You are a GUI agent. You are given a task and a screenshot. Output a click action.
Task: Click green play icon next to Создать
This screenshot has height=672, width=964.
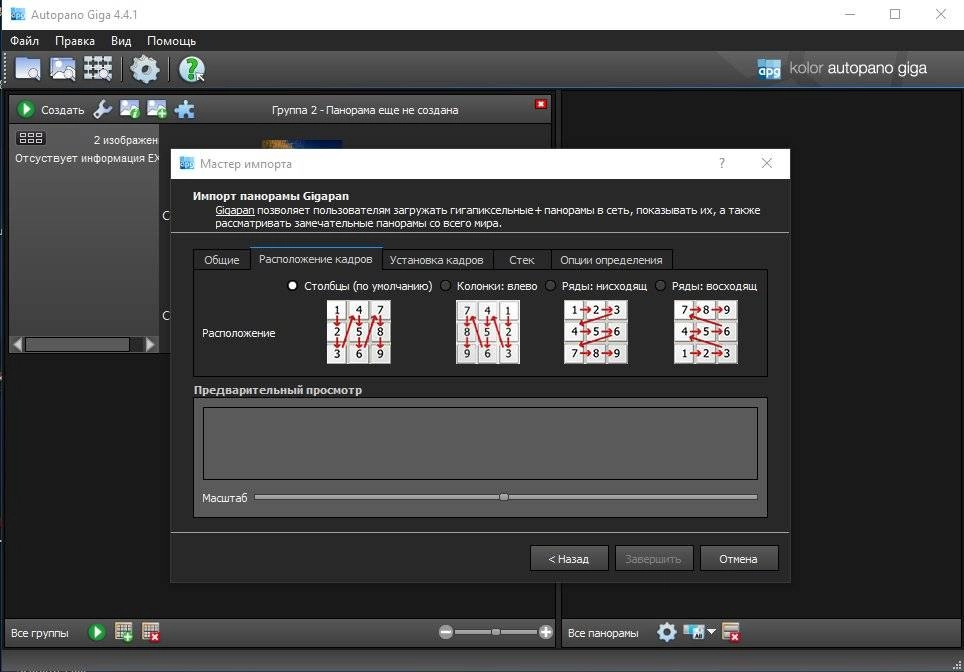coord(26,109)
